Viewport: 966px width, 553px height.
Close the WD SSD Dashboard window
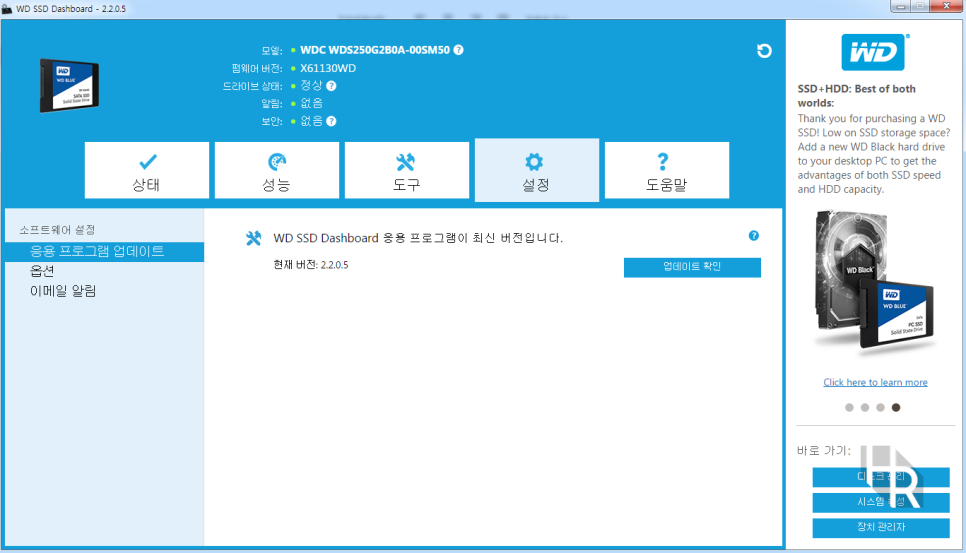[x=947, y=6]
